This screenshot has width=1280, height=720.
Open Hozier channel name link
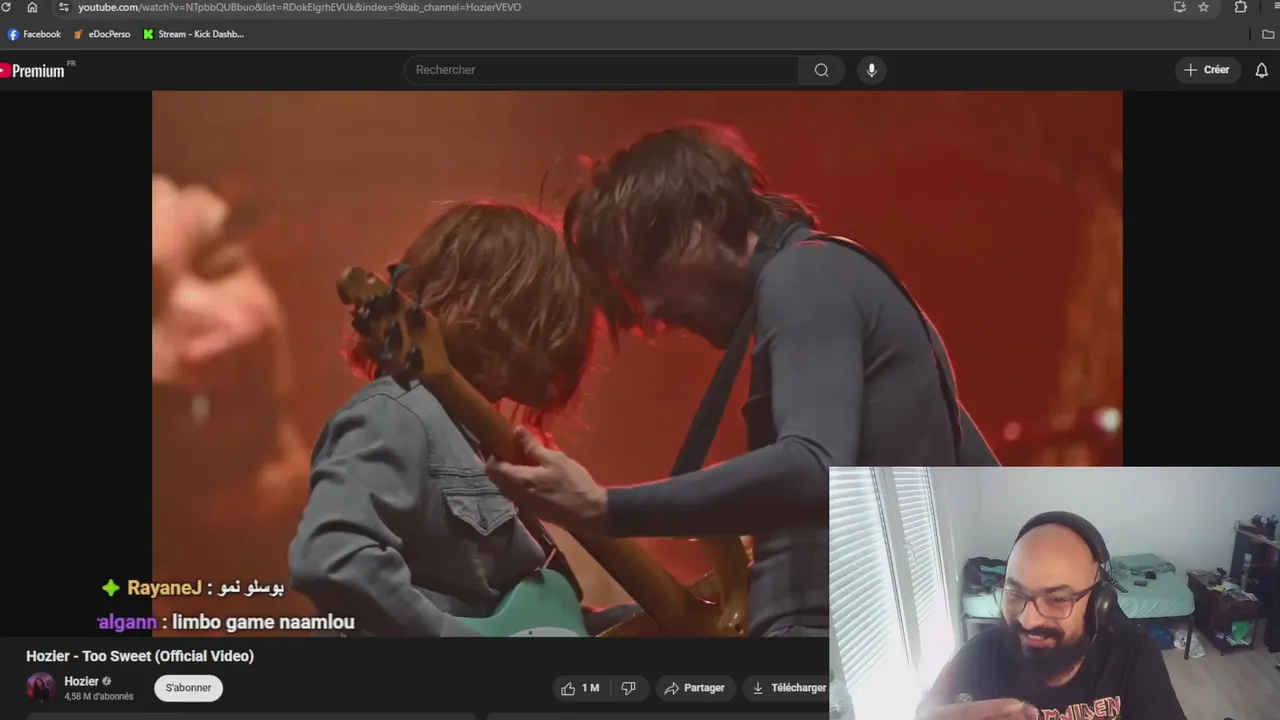point(82,681)
